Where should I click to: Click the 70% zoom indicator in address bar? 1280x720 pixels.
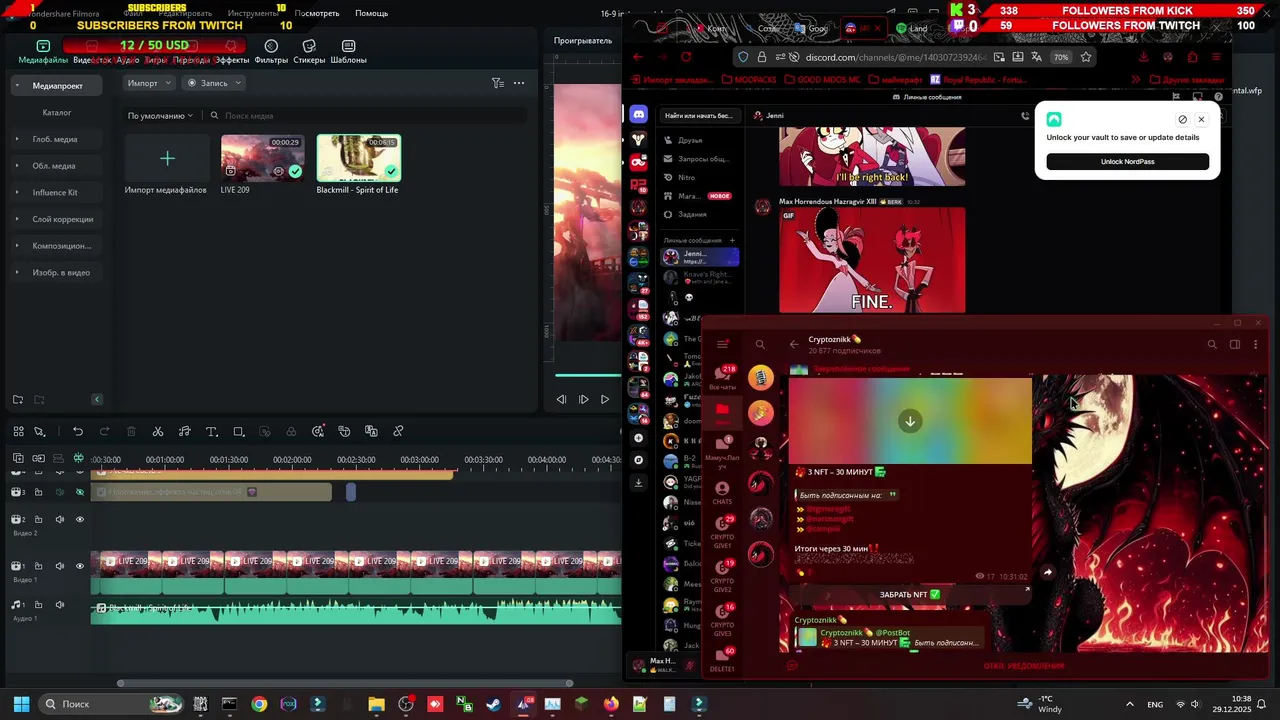(x=1061, y=57)
